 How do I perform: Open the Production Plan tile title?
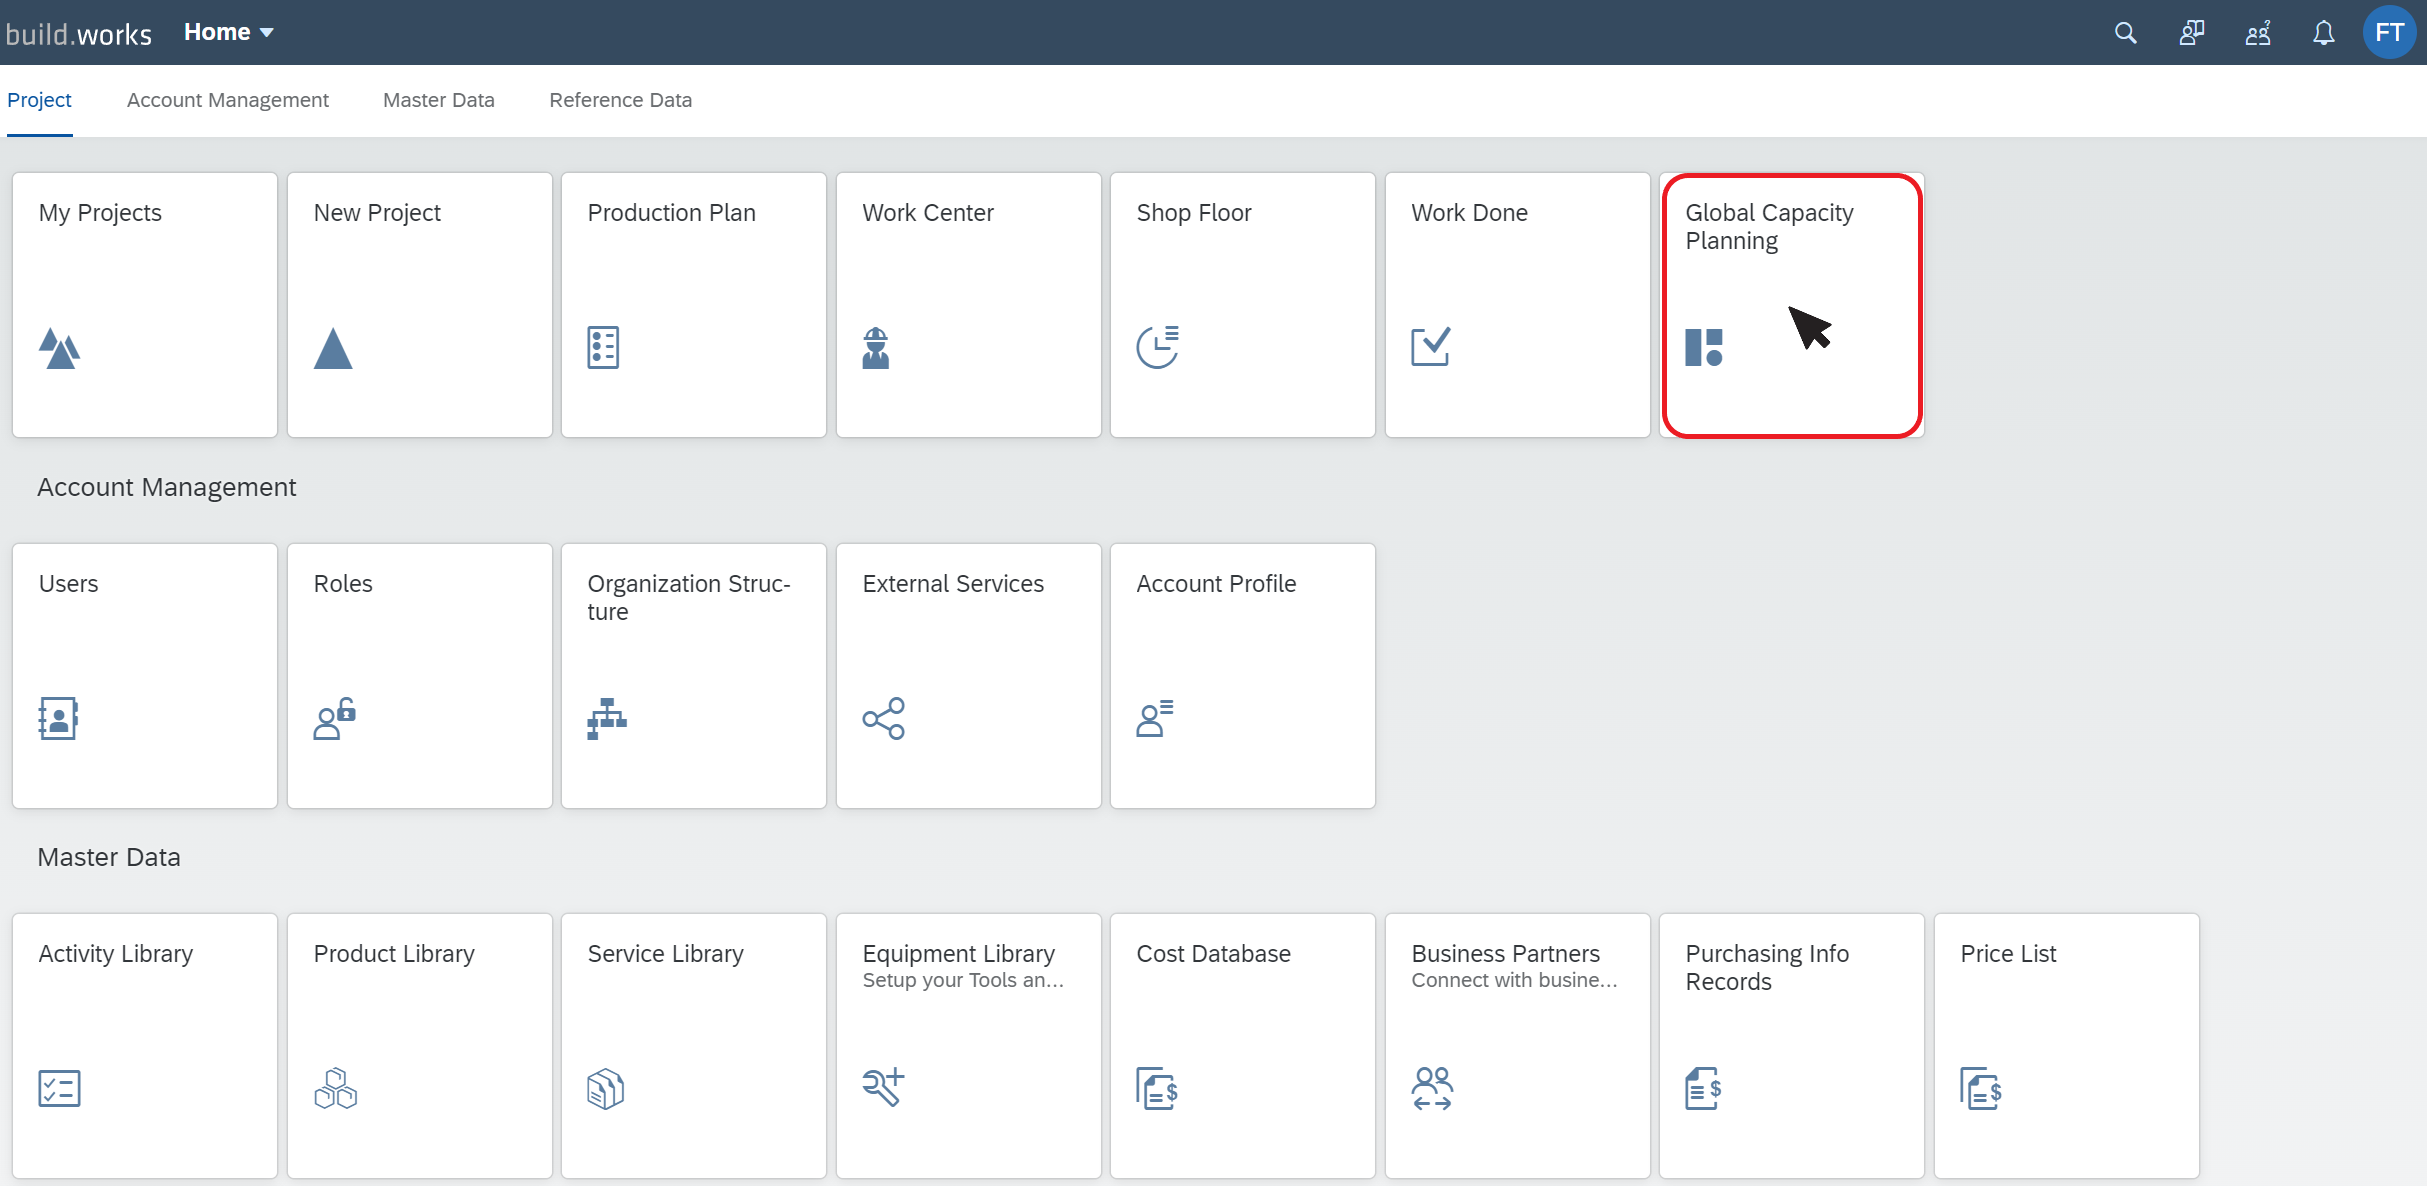(671, 213)
